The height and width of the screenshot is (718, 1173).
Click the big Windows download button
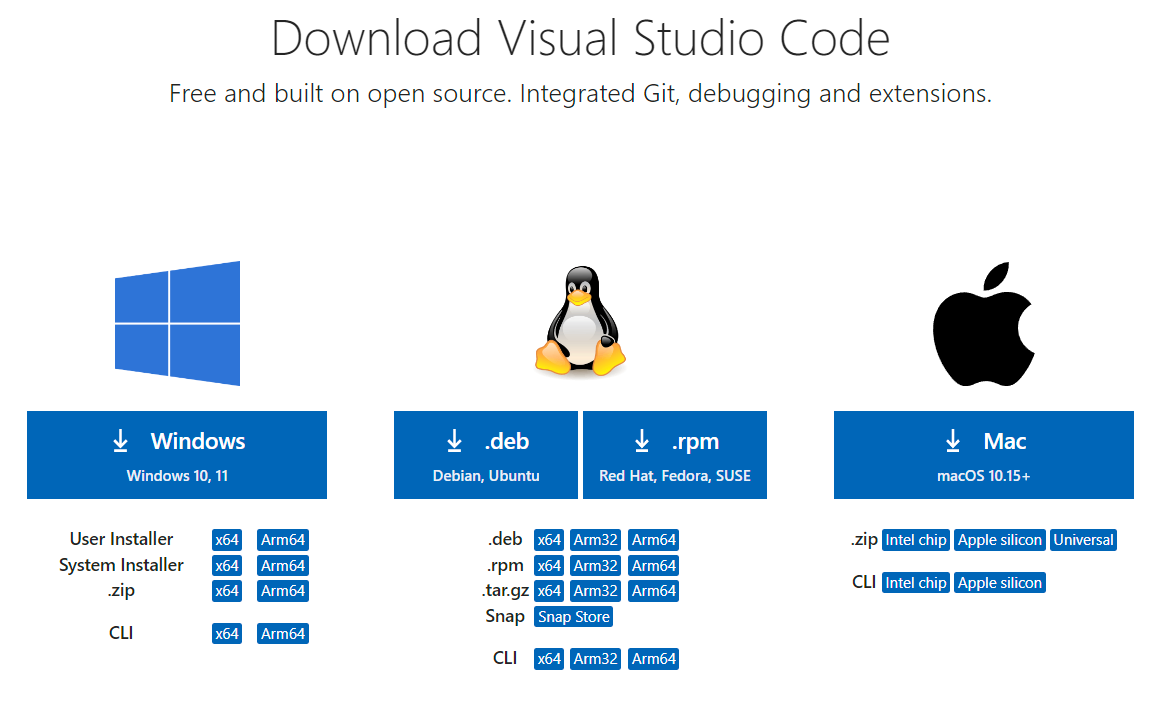click(177, 455)
